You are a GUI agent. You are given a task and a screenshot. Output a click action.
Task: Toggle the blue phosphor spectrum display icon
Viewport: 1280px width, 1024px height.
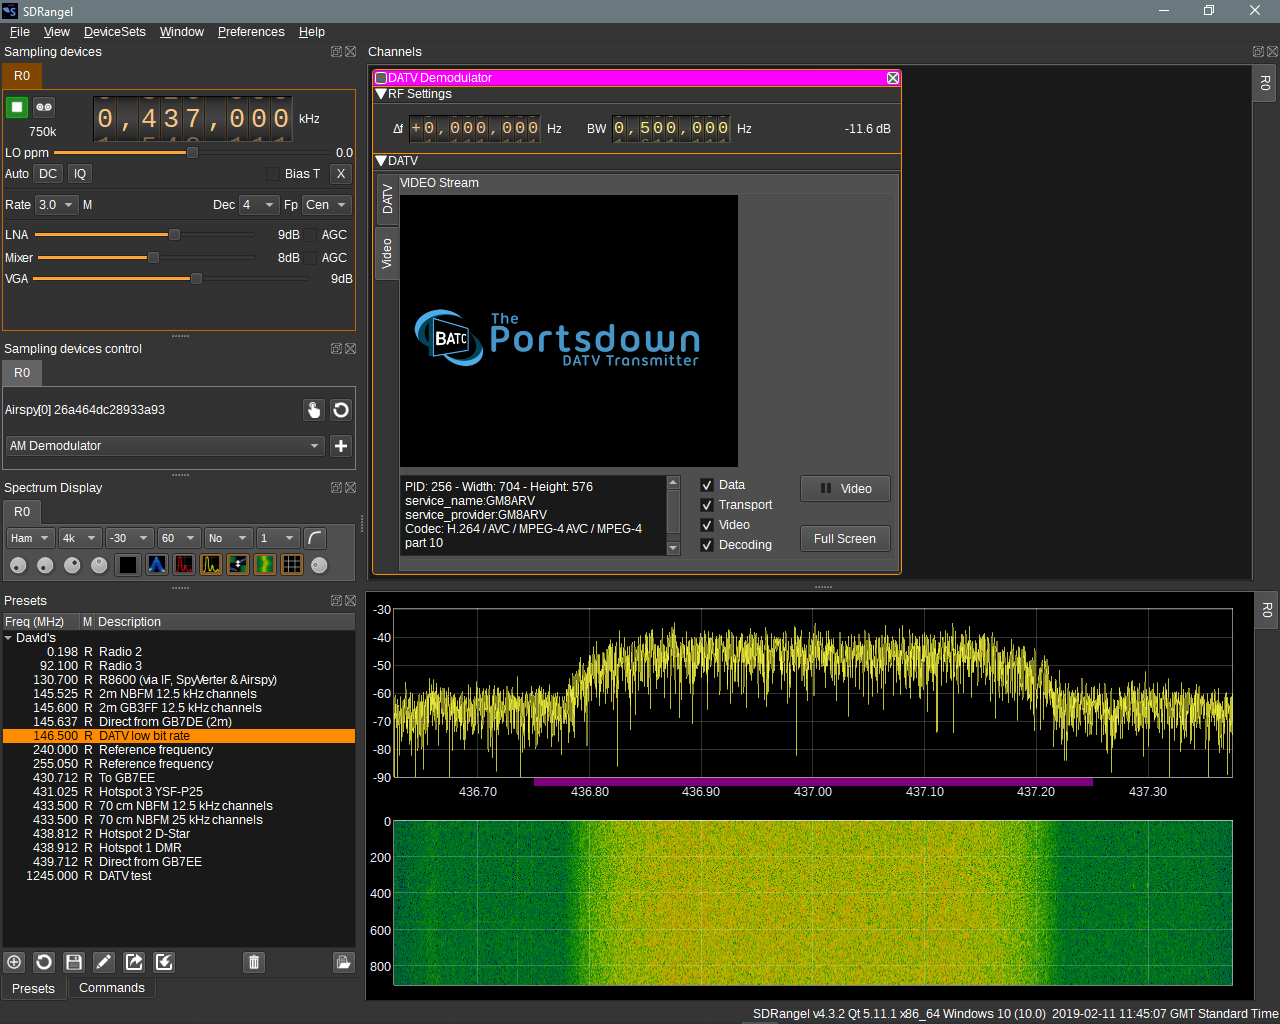click(x=156, y=565)
